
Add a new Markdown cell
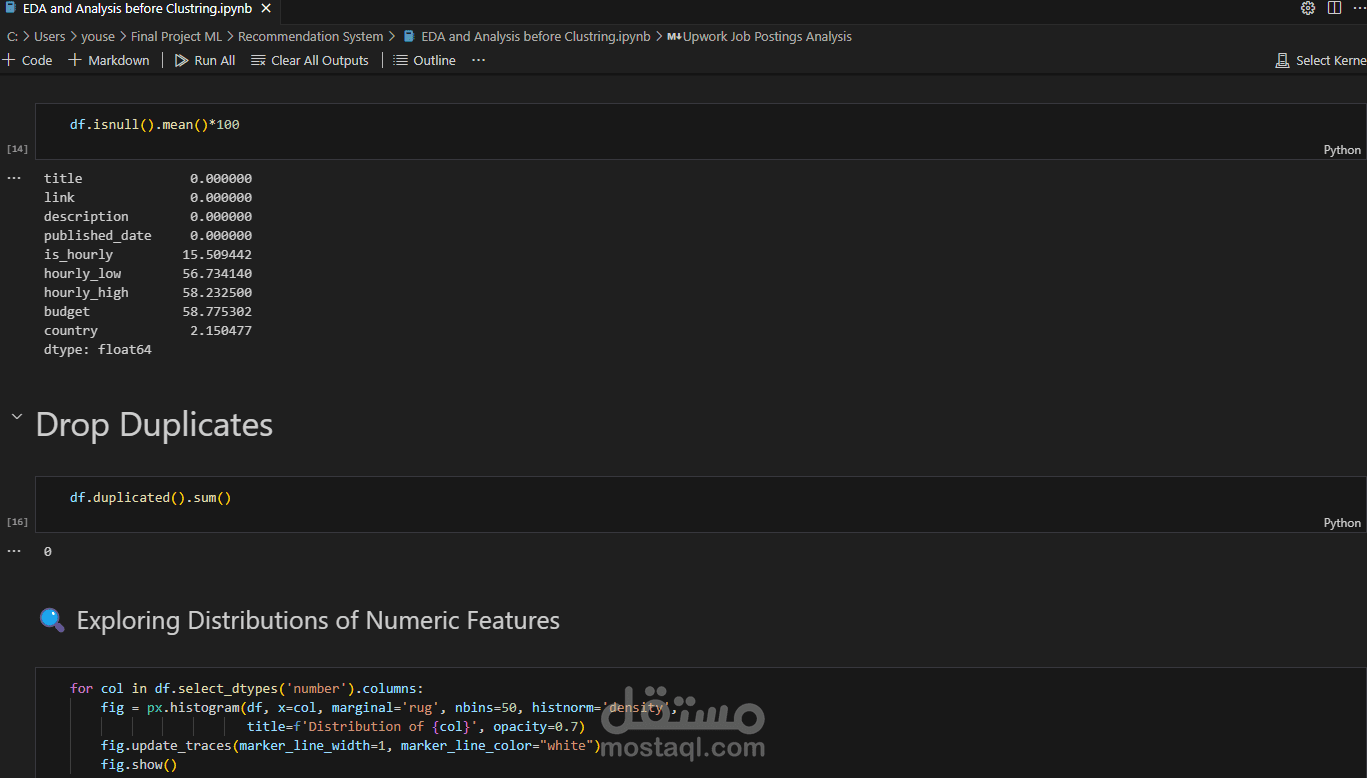click(109, 60)
